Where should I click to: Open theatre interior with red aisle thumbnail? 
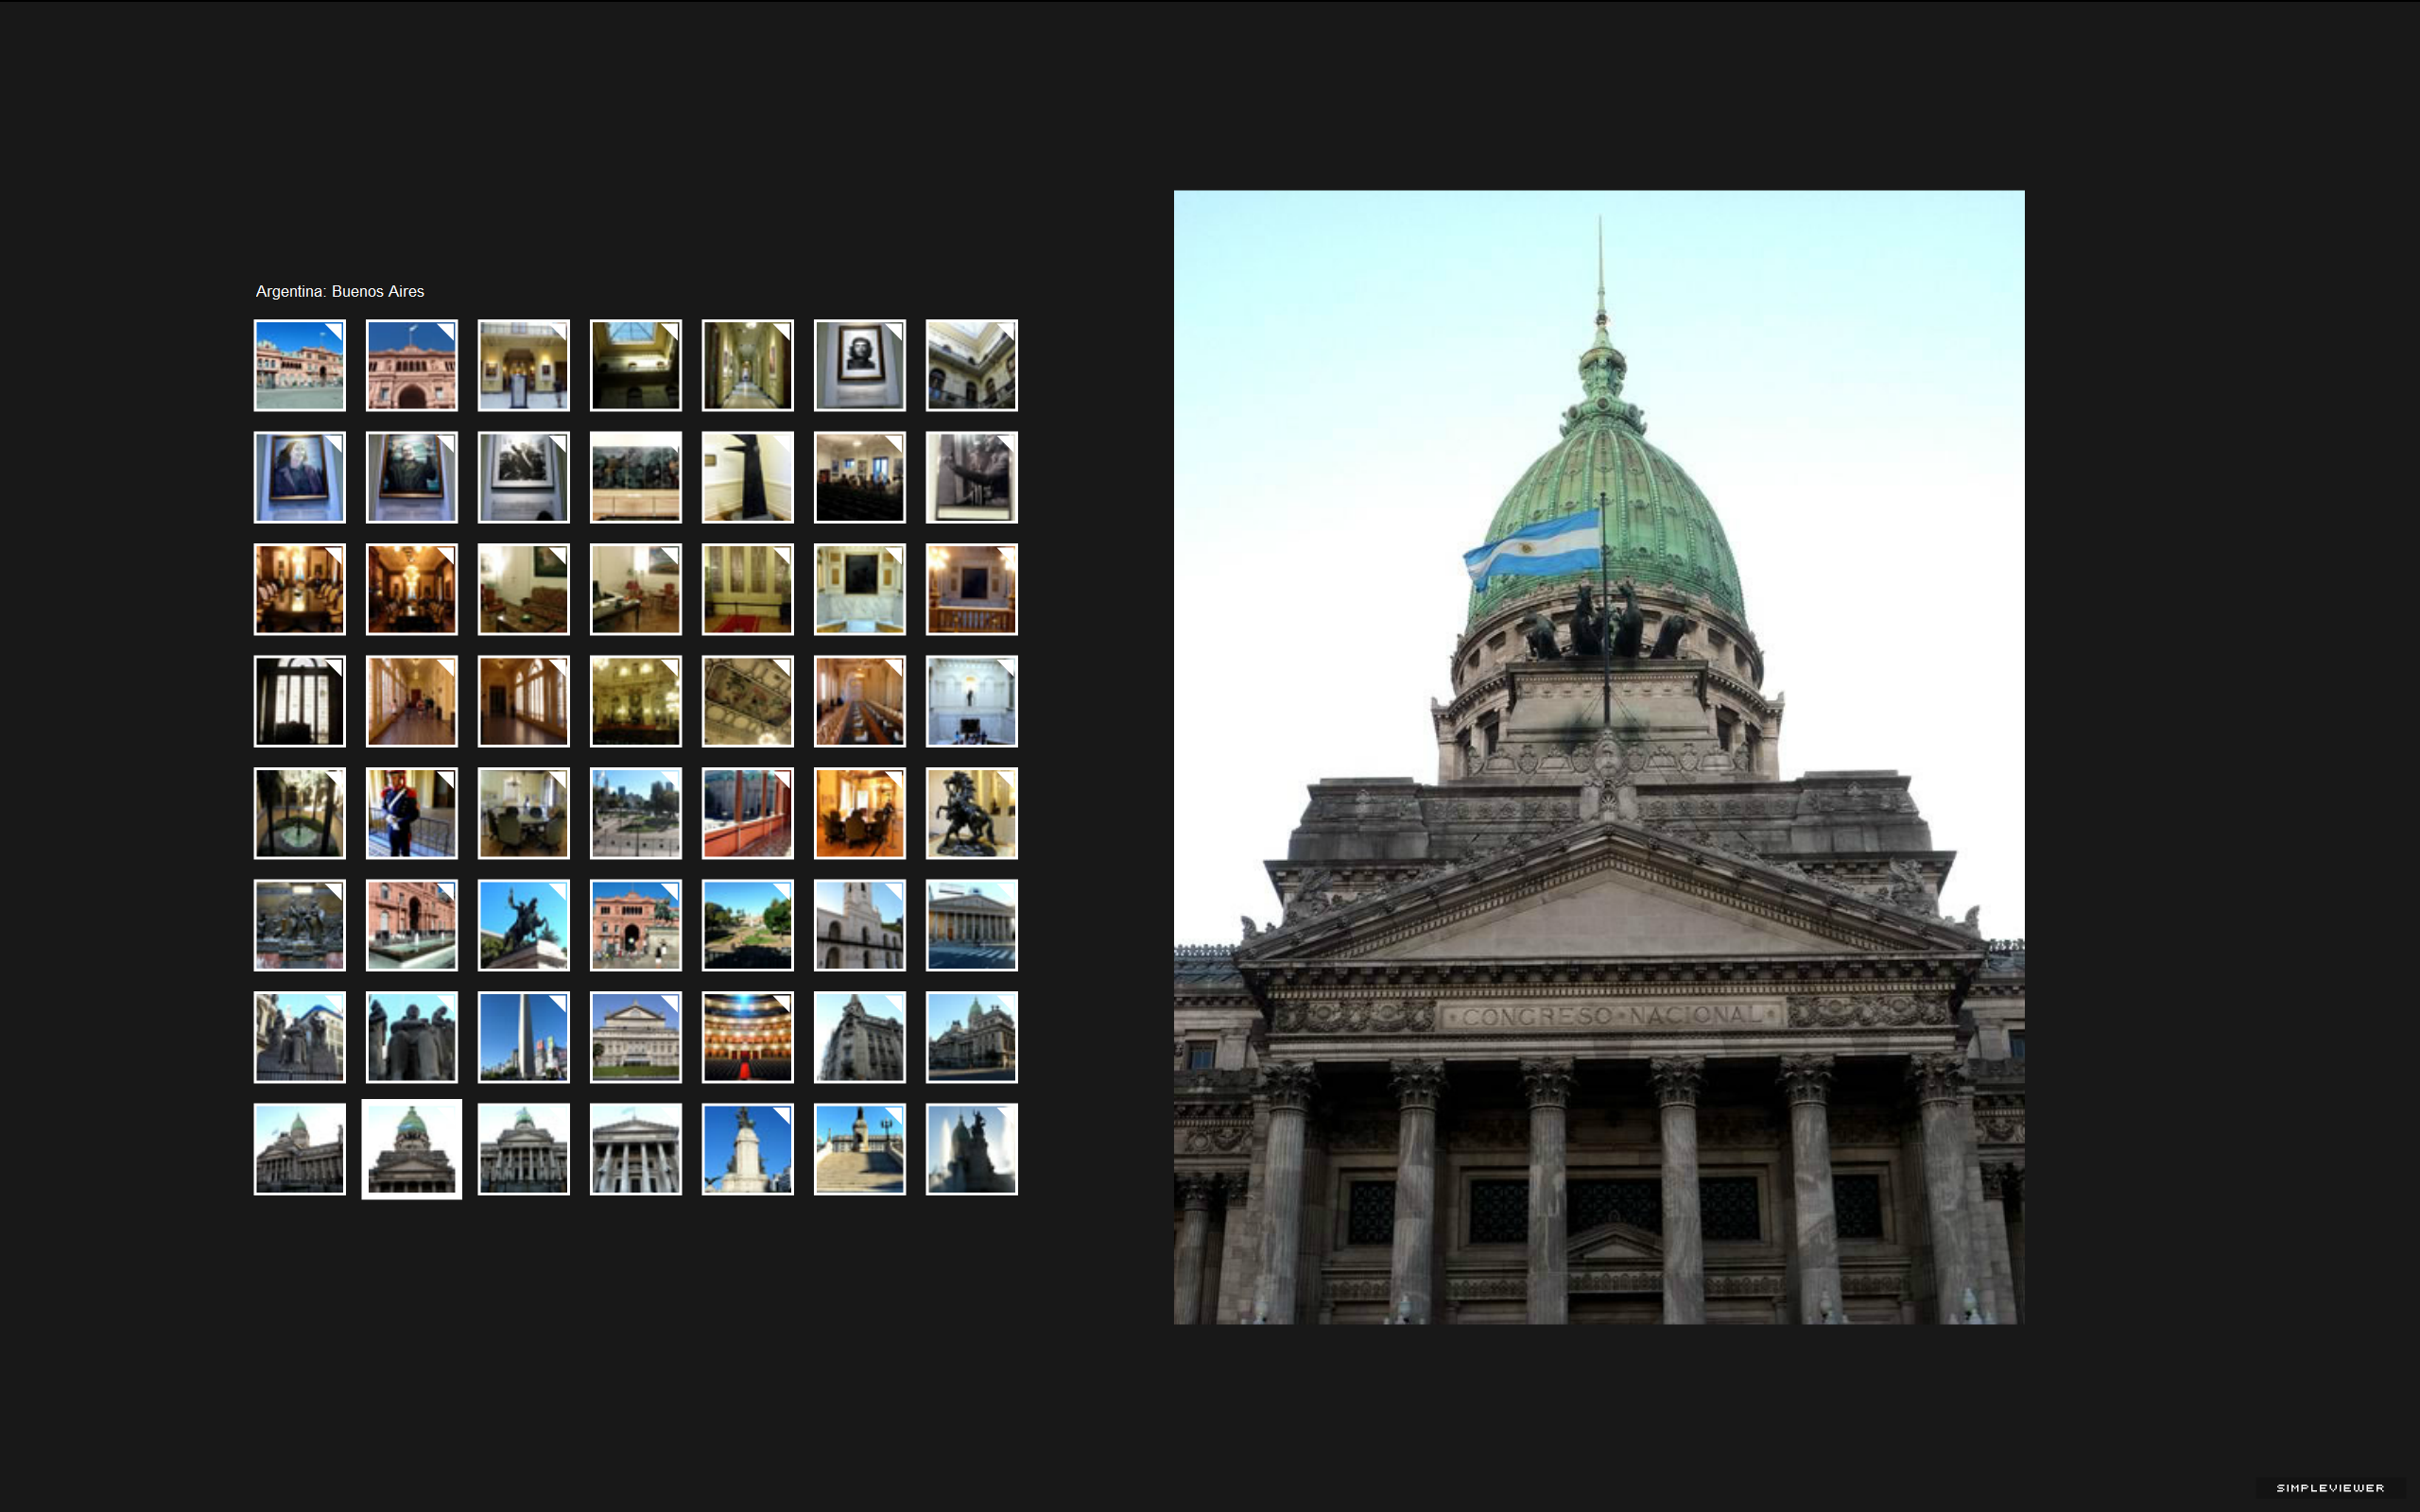pyautogui.click(x=748, y=1037)
